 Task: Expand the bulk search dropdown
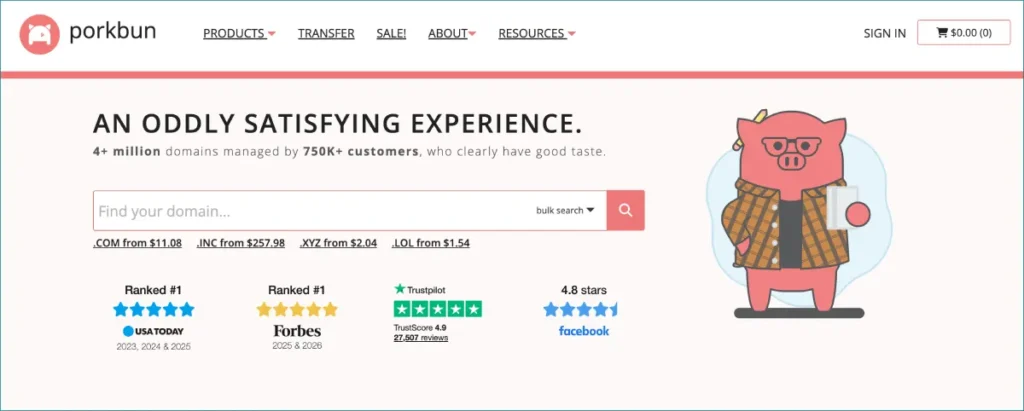(x=565, y=210)
